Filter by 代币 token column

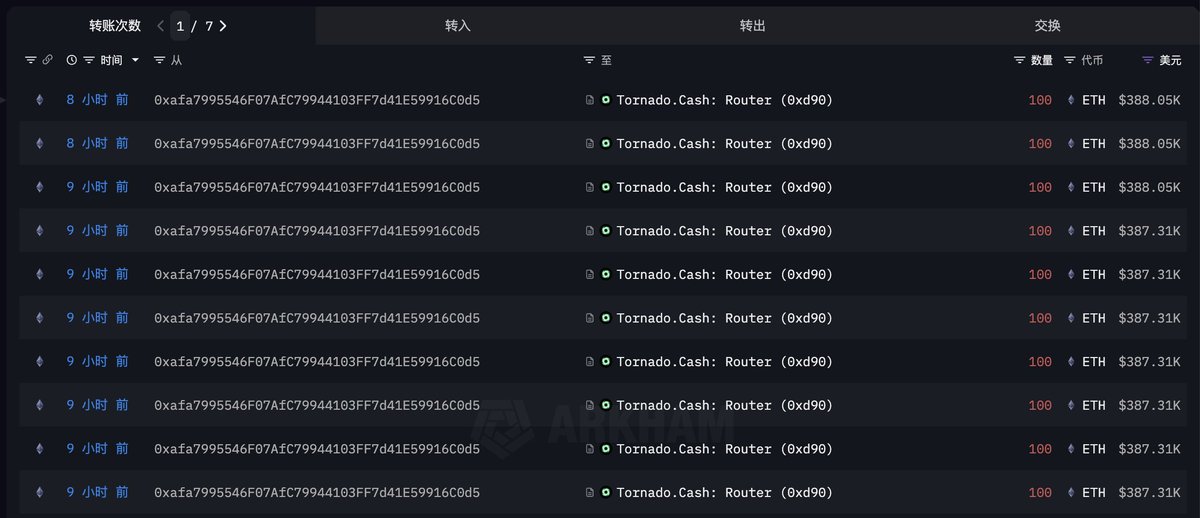click(x=1070, y=60)
